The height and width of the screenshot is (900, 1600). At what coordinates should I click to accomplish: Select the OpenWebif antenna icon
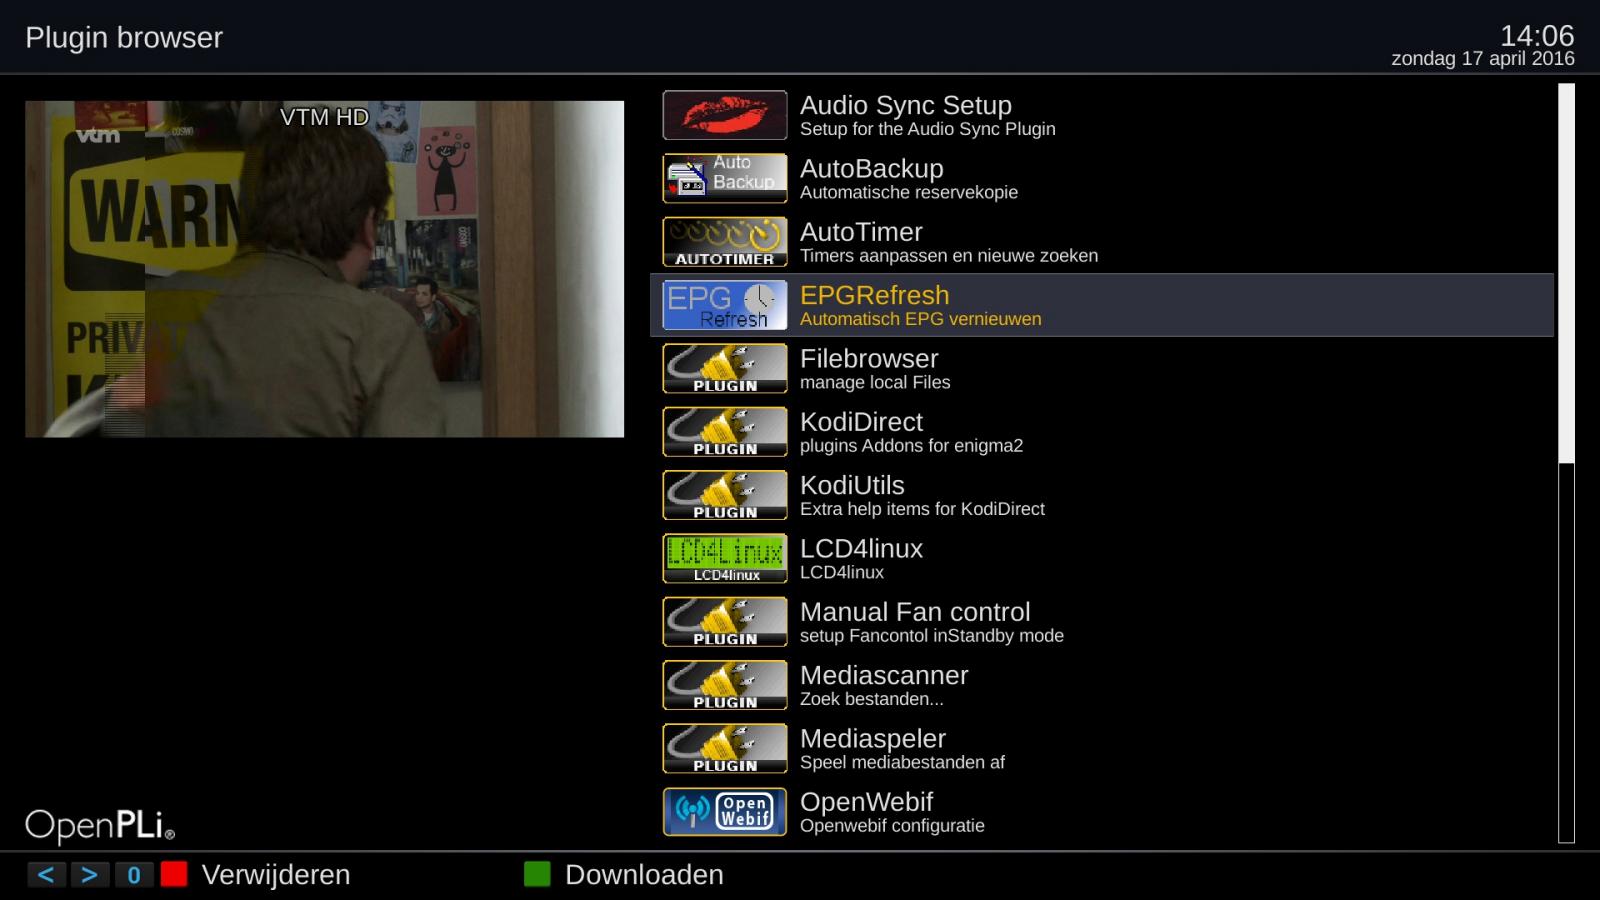tap(725, 812)
